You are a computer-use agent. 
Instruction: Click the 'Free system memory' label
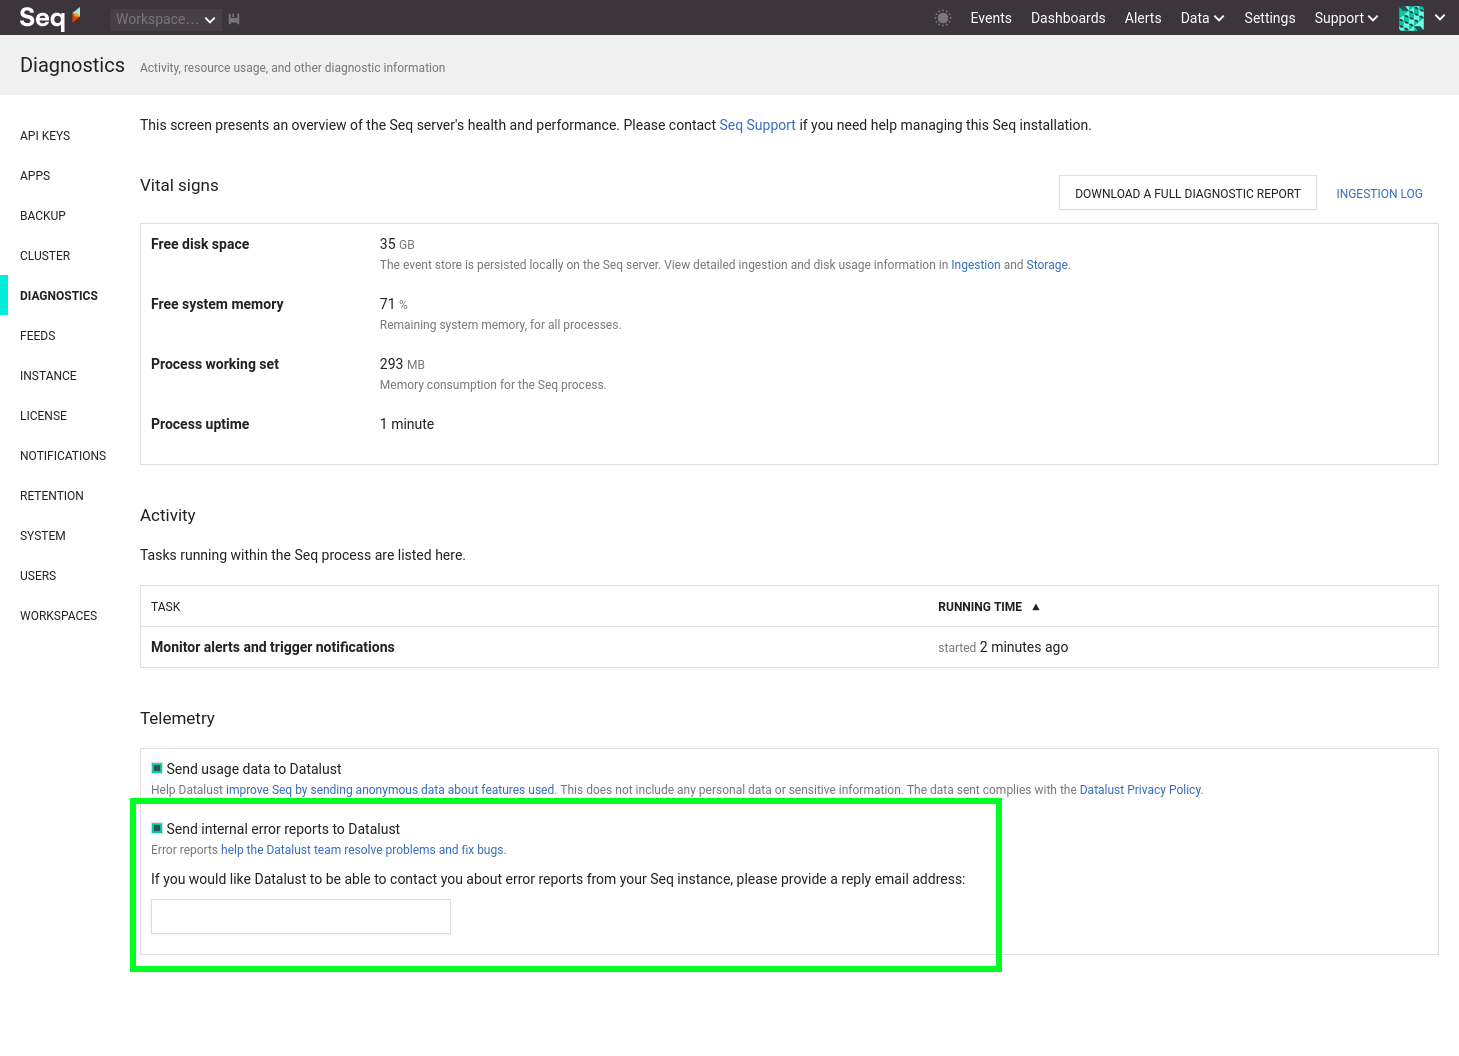click(x=217, y=304)
